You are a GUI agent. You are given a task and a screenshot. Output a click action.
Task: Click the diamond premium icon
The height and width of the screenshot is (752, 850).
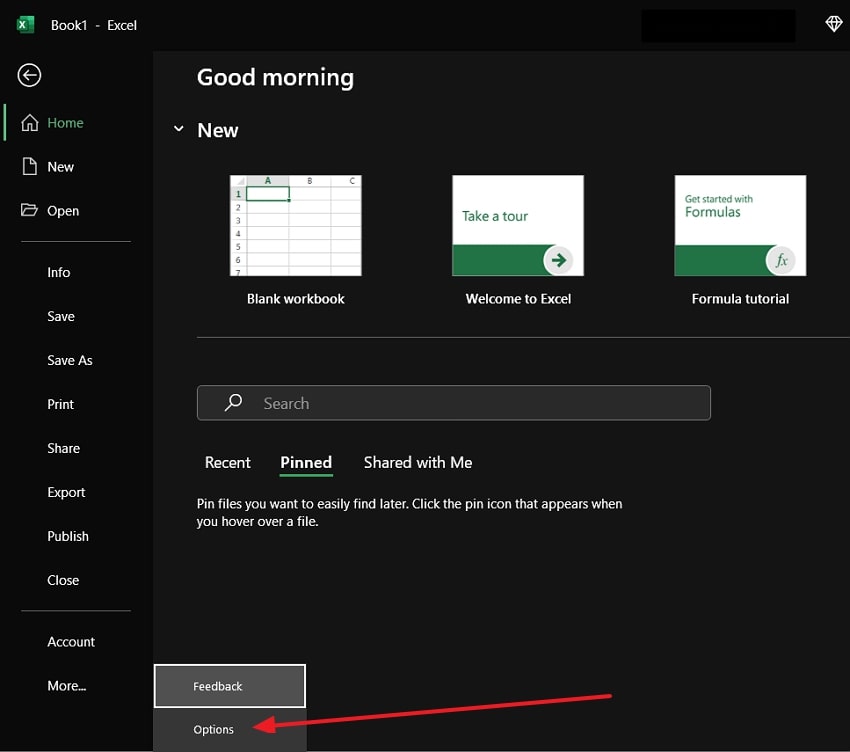pos(833,24)
